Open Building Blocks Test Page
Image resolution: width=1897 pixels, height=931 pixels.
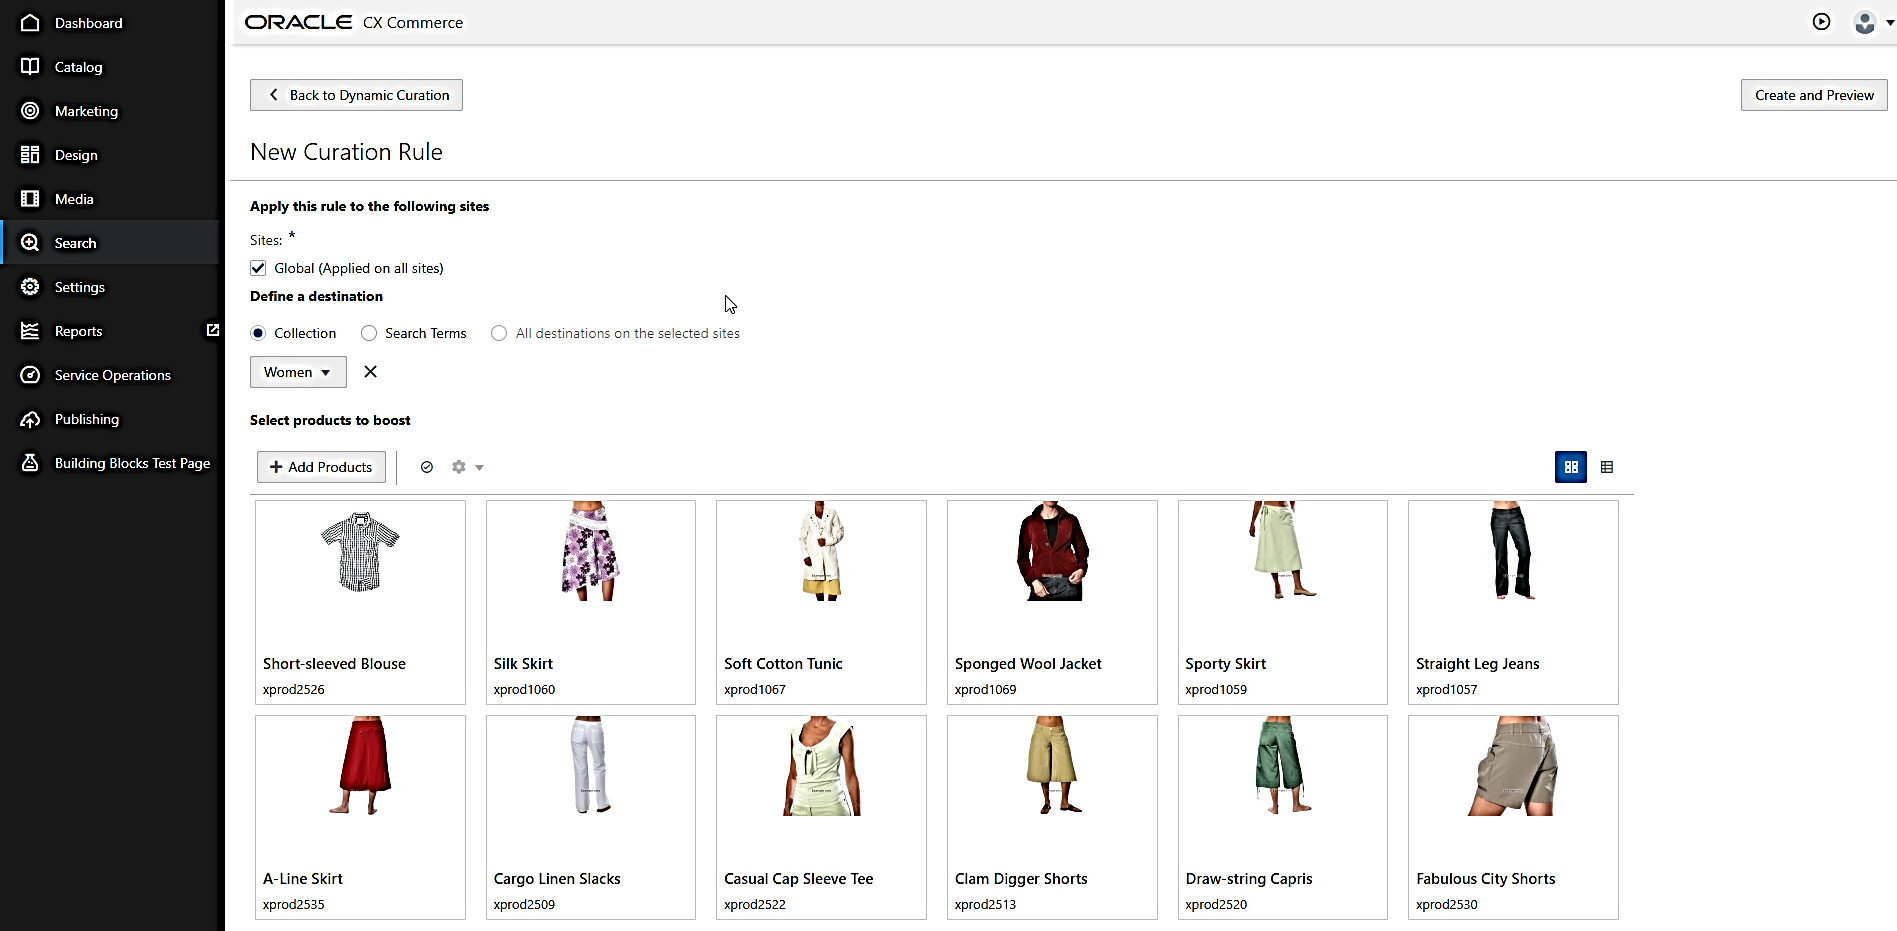[x=133, y=463]
